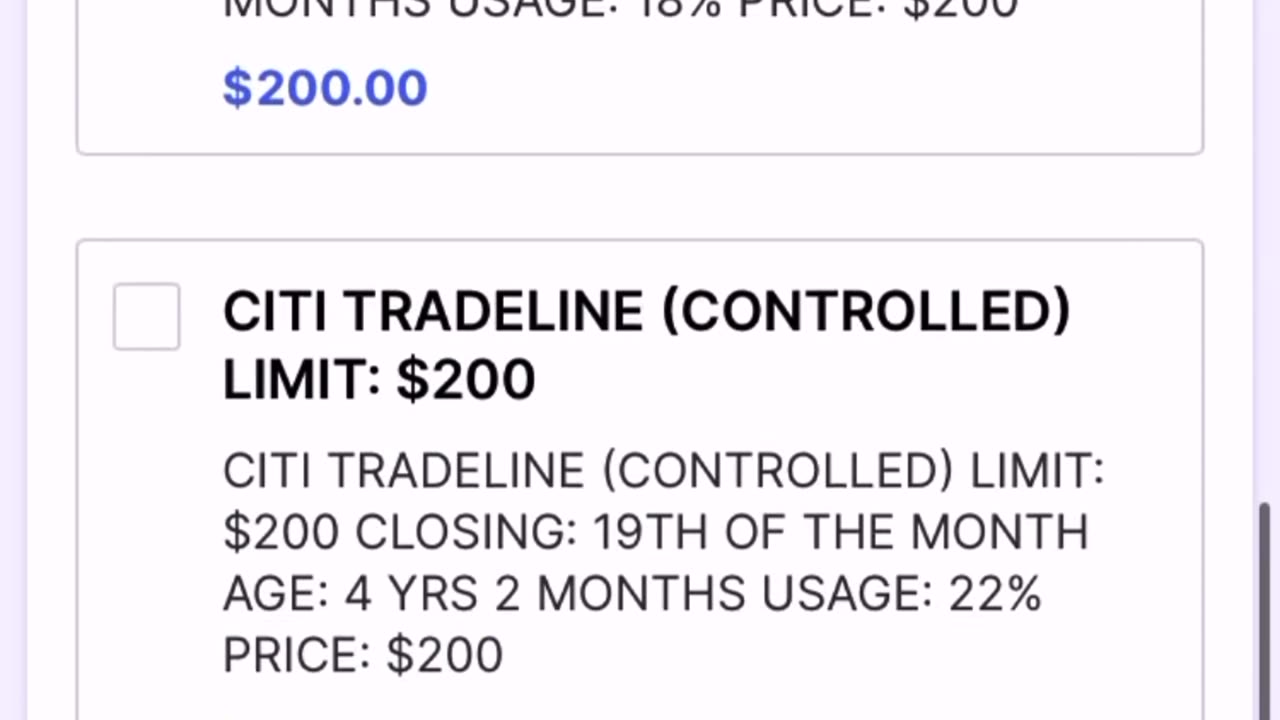
Task: Check the Citi Tradeline checkbox
Action: tap(147, 317)
